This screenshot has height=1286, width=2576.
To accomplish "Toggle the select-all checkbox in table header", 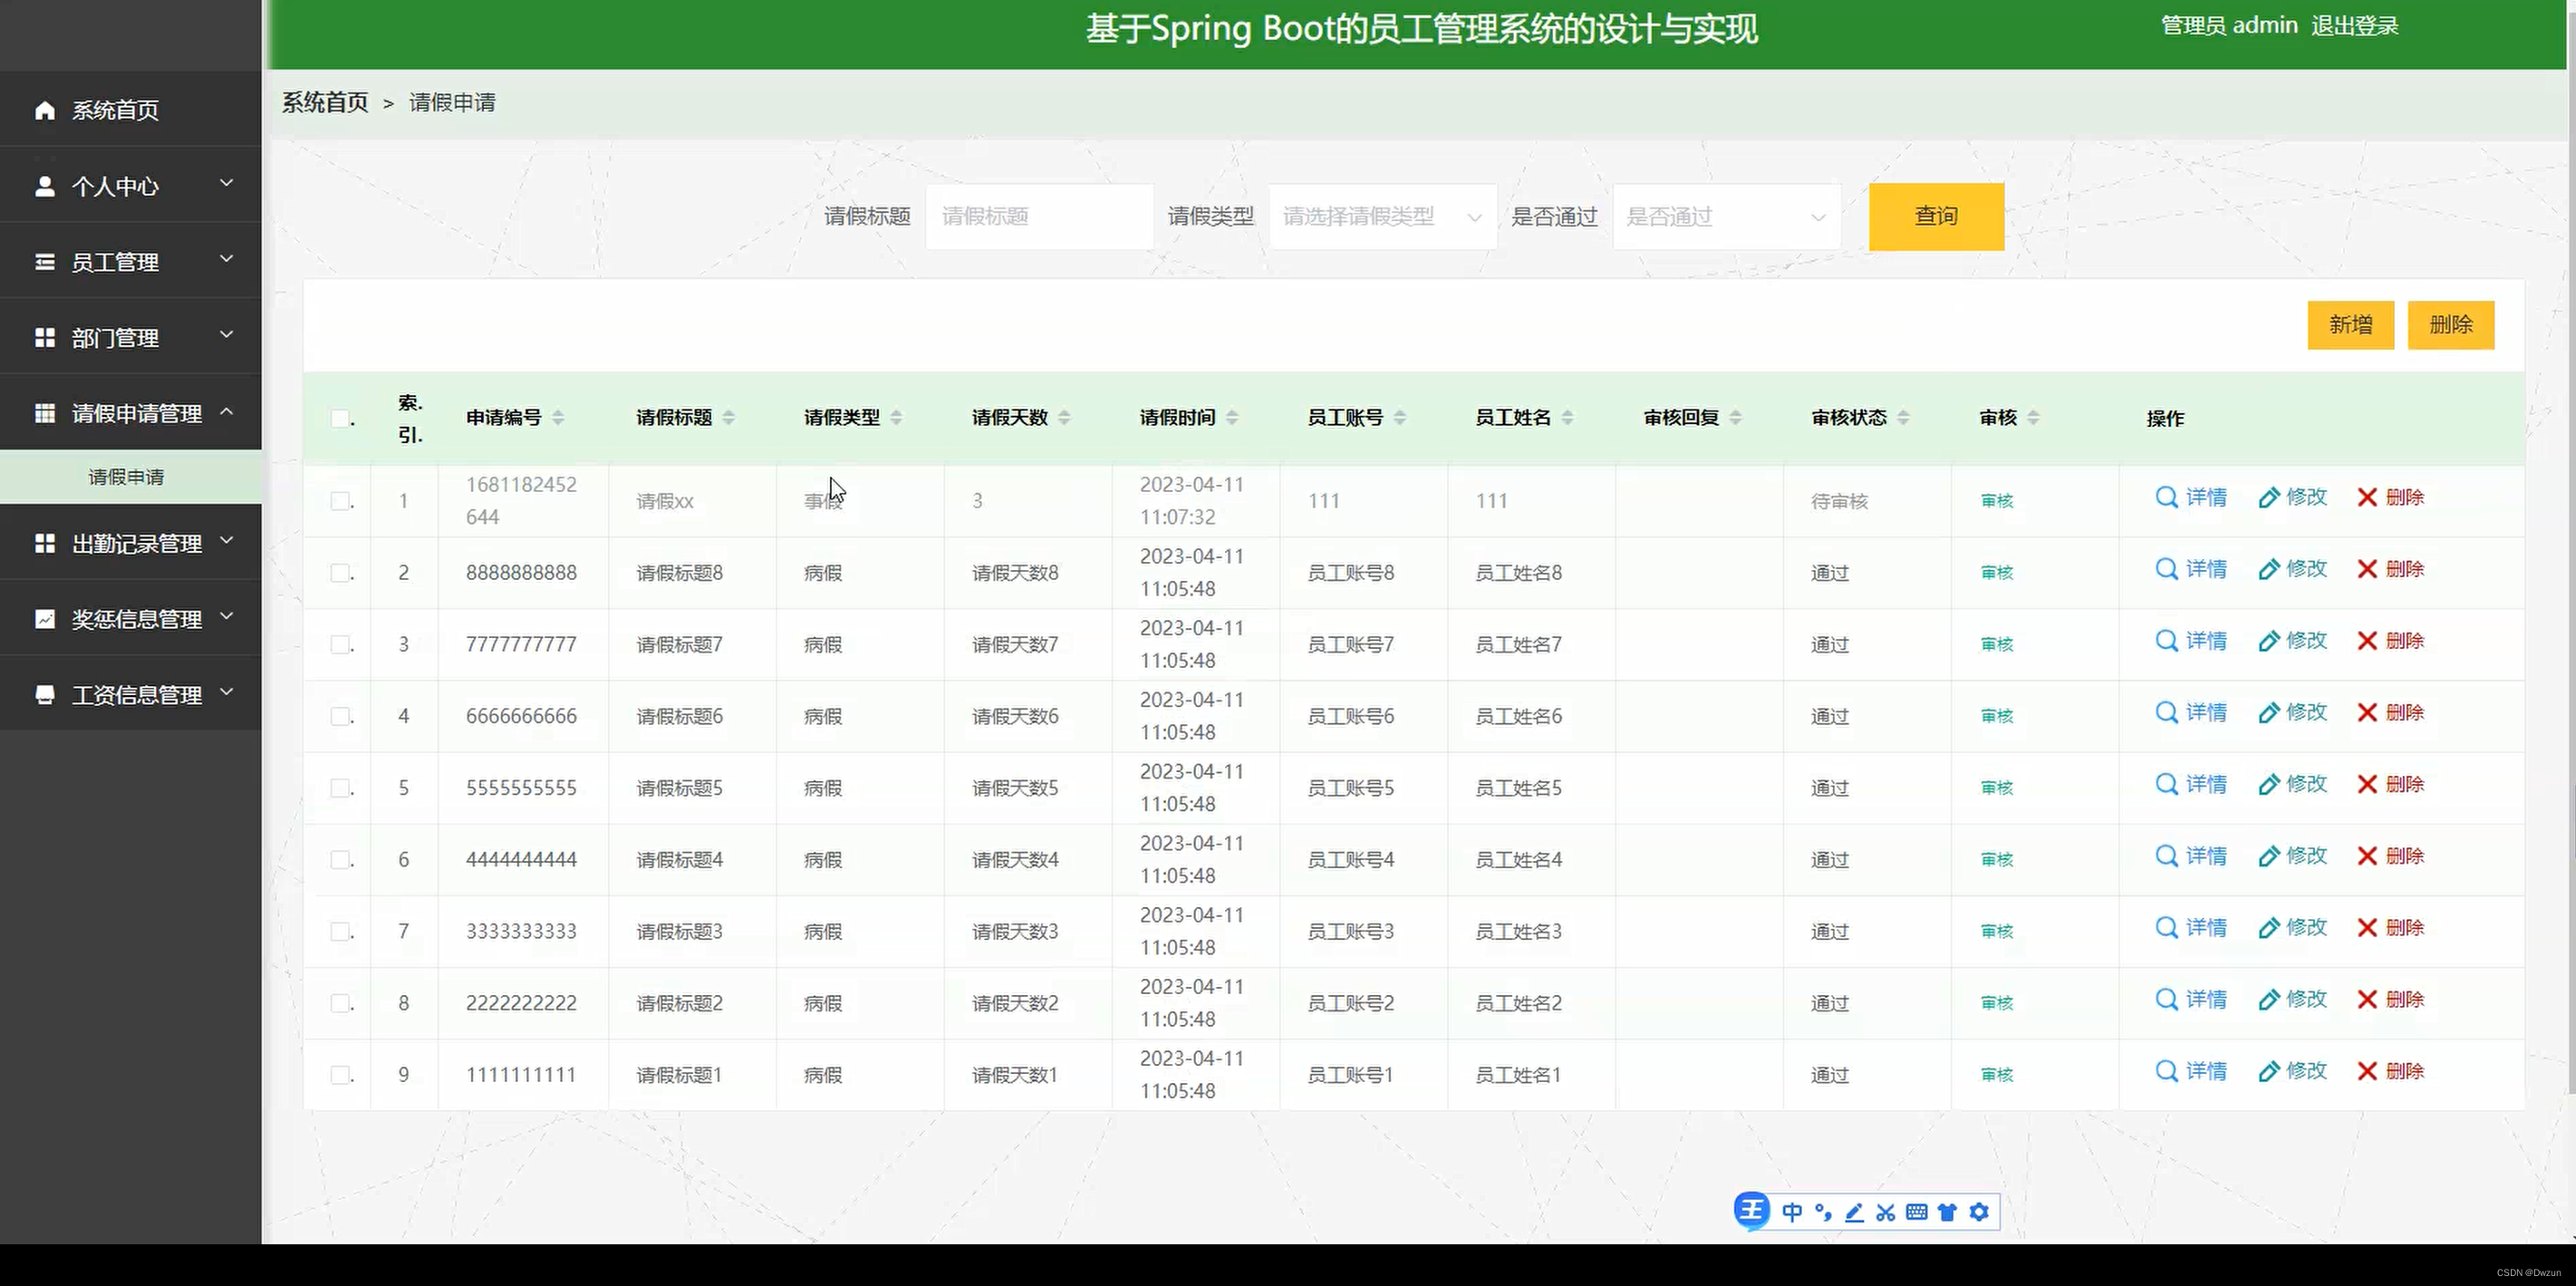I will tap(341, 418).
